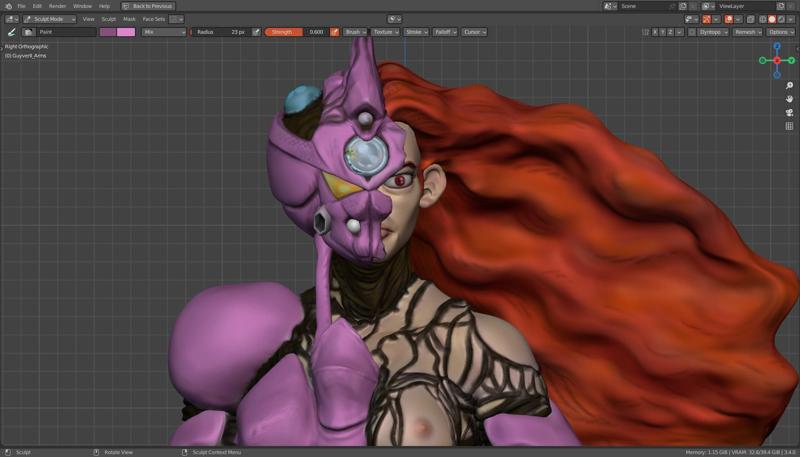
Task: Open the View header menu
Action: 88,19
